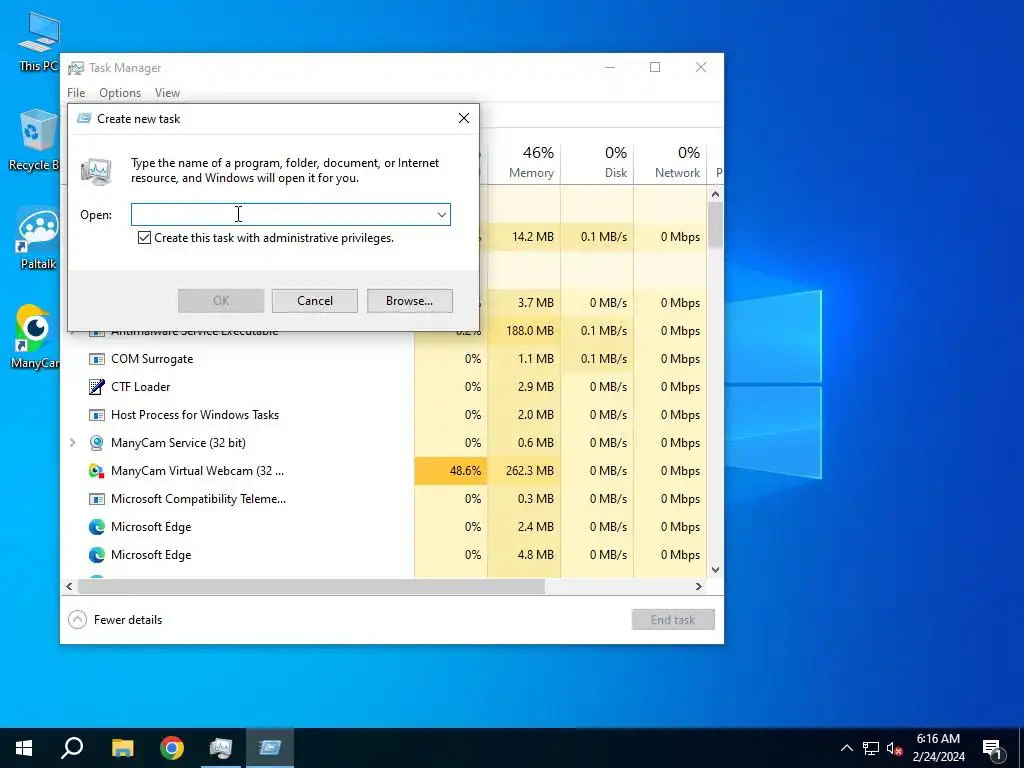Click the horizontal scrollbar right arrow
This screenshot has height=768, width=1024.
pyautogui.click(x=699, y=586)
